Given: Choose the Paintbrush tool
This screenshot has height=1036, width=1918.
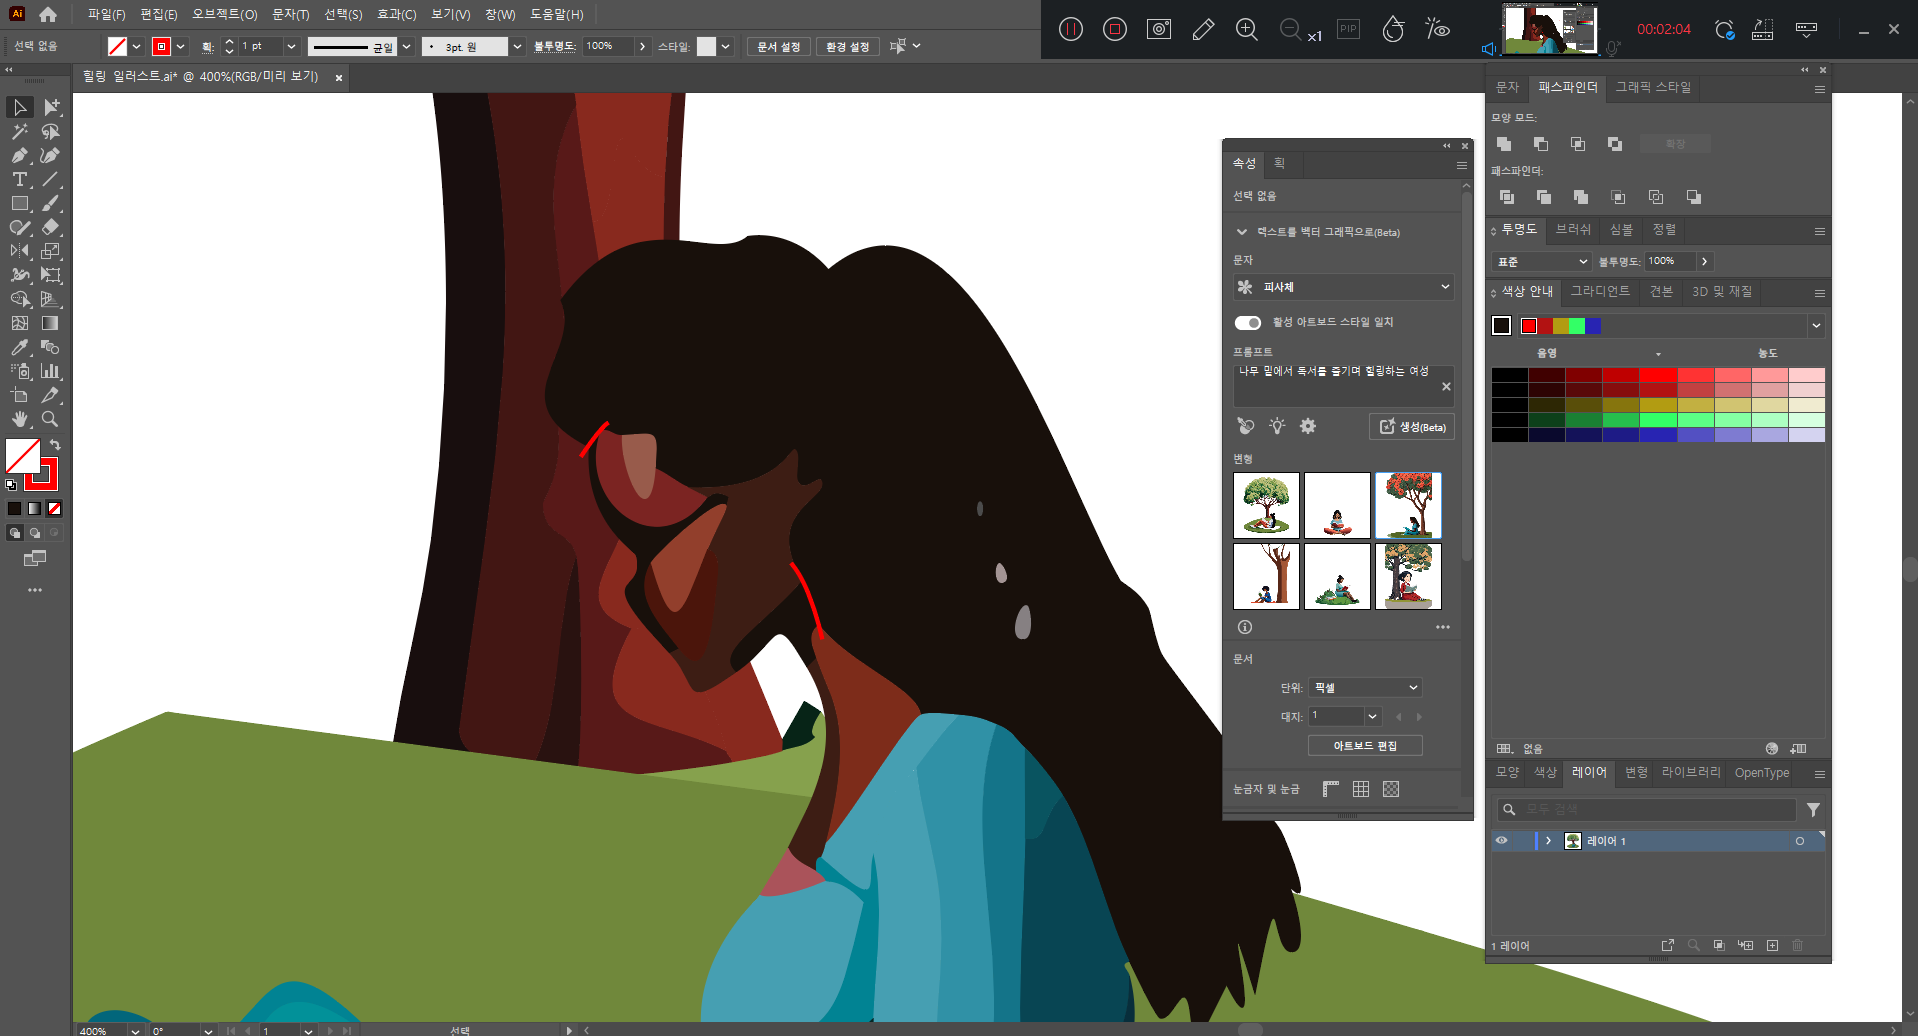Looking at the screenshot, I should pos(51,203).
